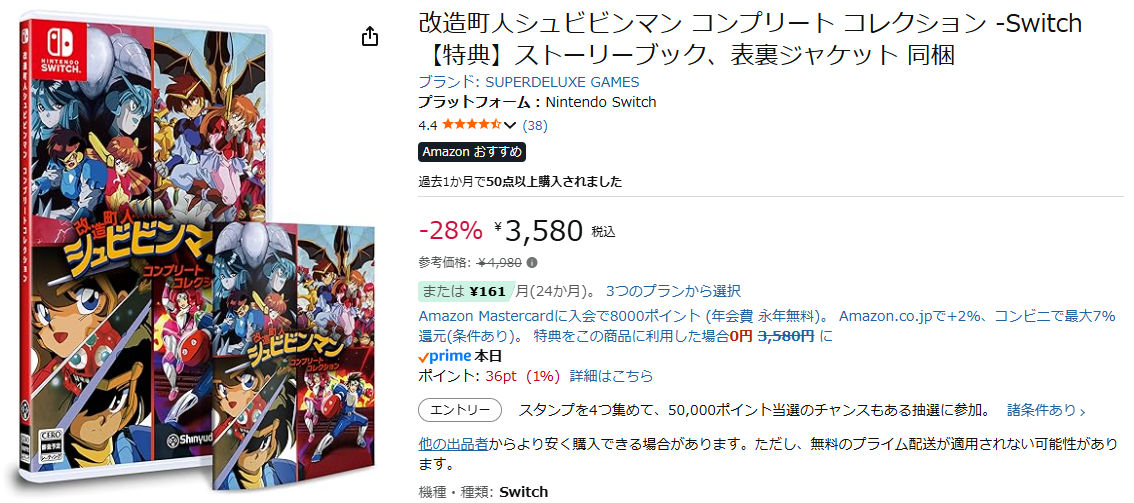The height and width of the screenshot is (503, 1134).
Task: Click the orange star rating icons
Action: click(472, 125)
